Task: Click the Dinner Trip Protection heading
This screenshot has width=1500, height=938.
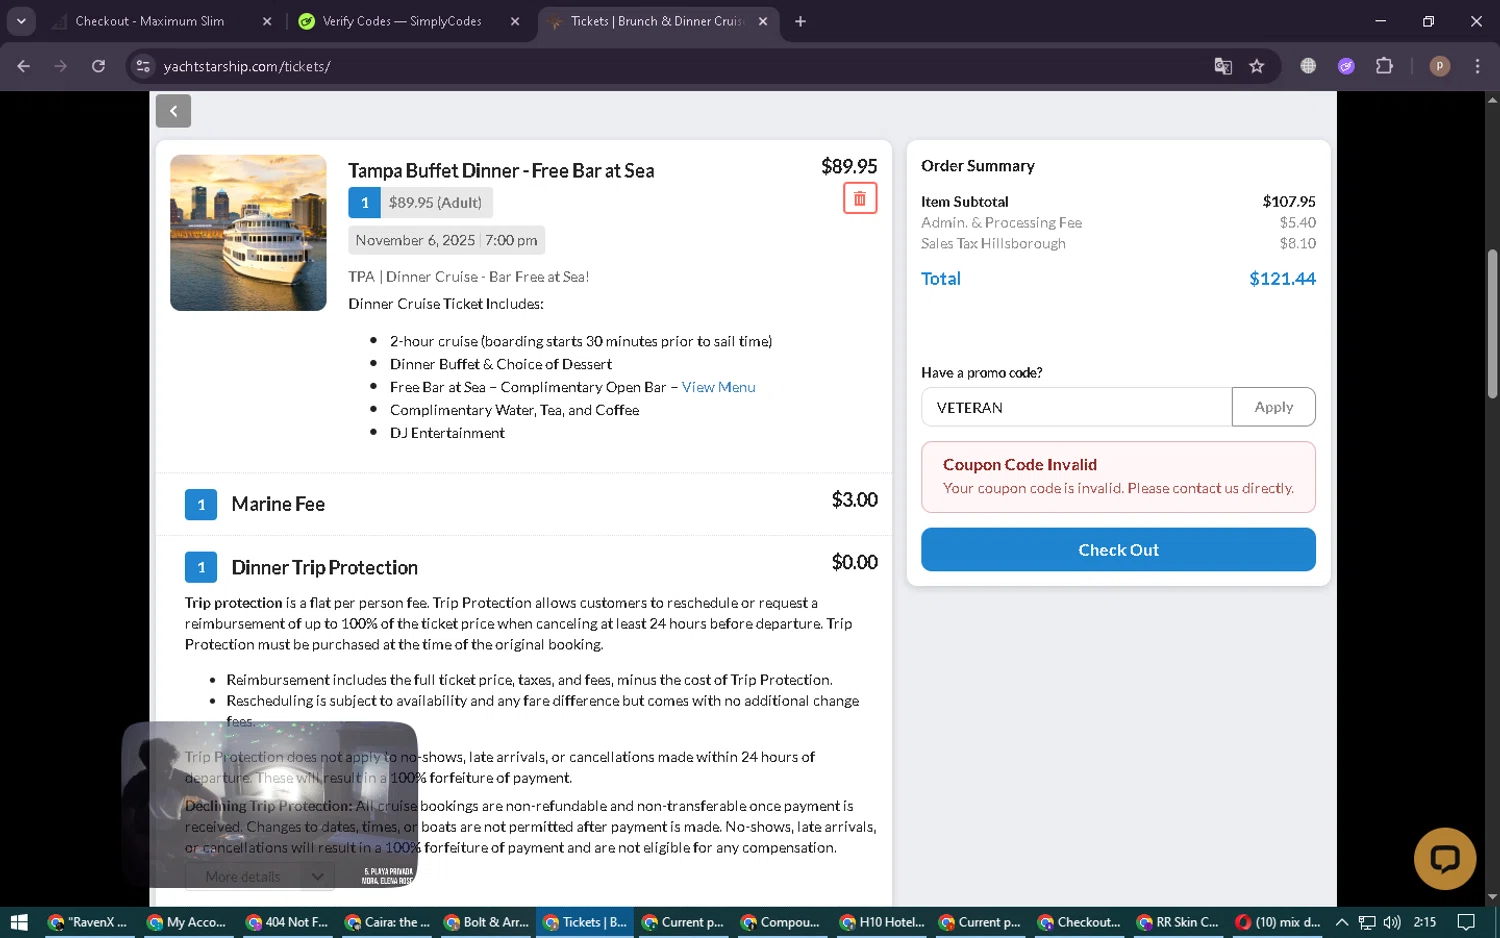Action: pyautogui.click(x=324, y=567)
